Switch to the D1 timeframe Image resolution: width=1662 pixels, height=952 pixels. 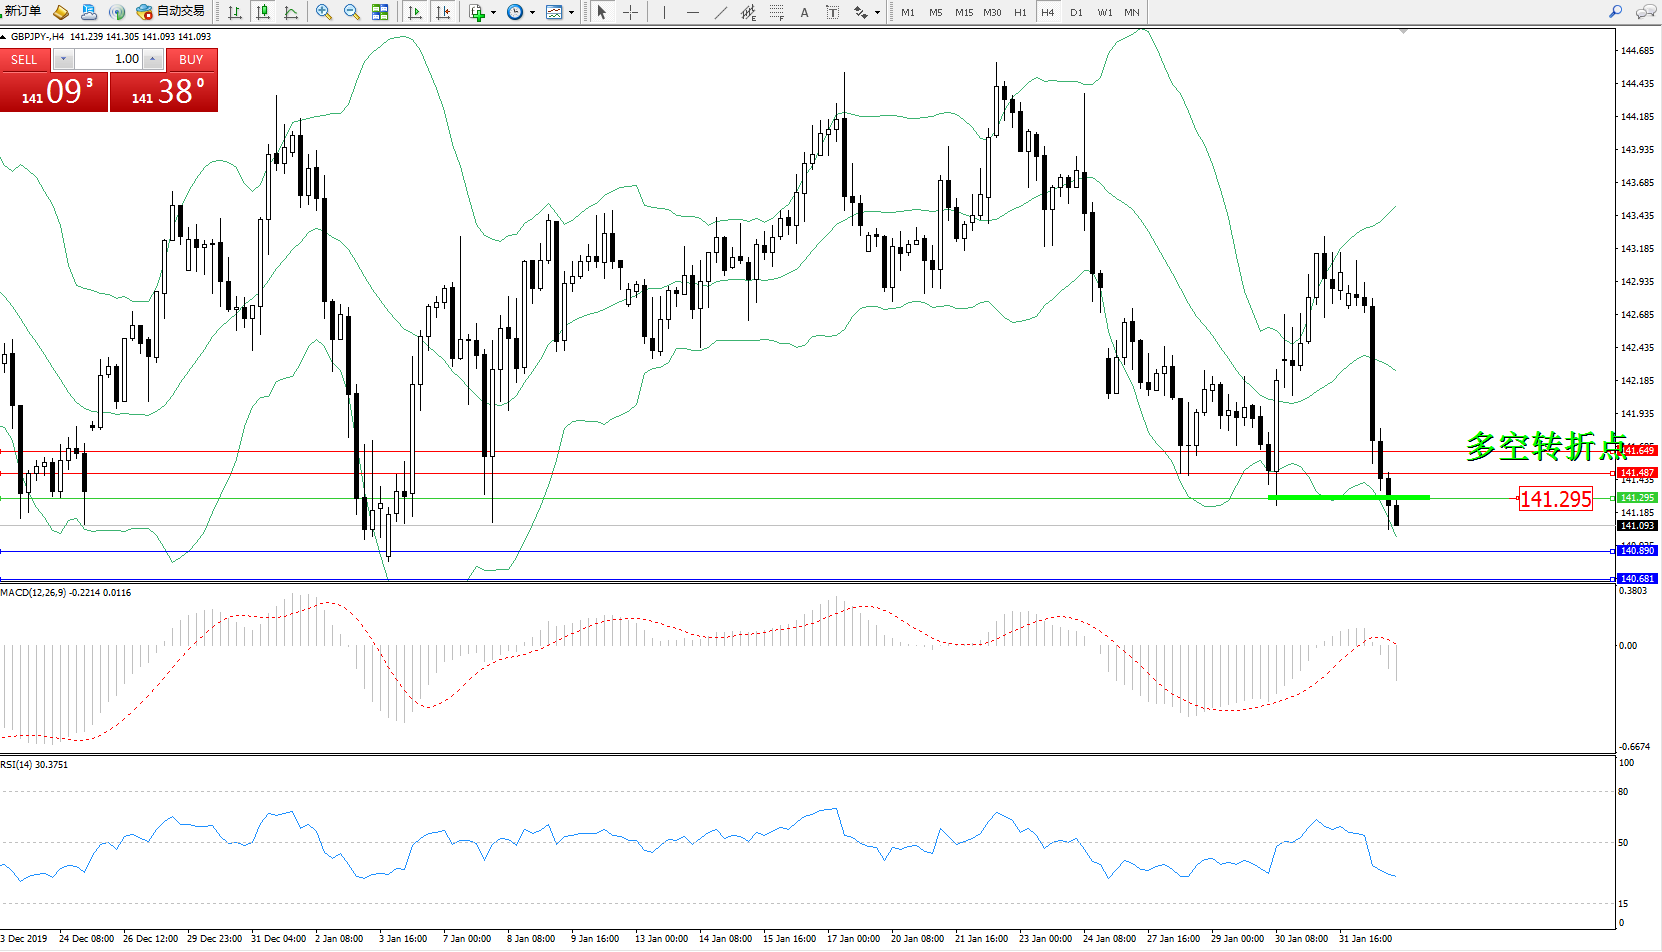coord(1076,12)
